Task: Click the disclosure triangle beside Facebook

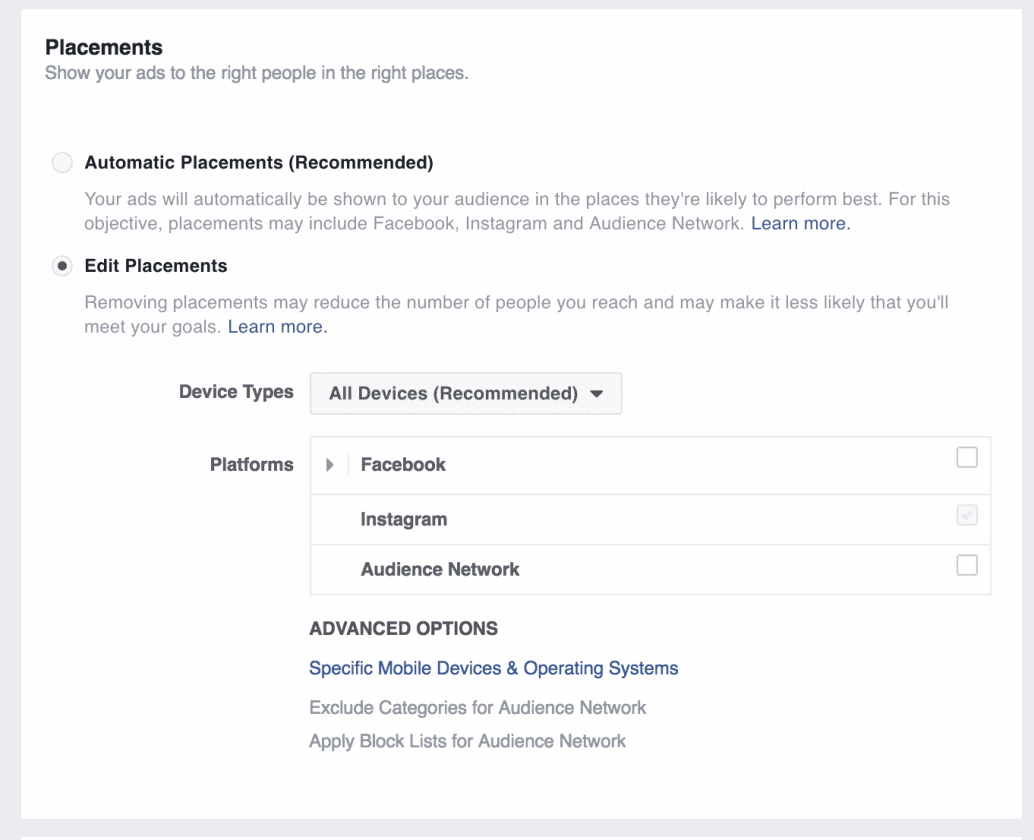Action: click(330, 464)
